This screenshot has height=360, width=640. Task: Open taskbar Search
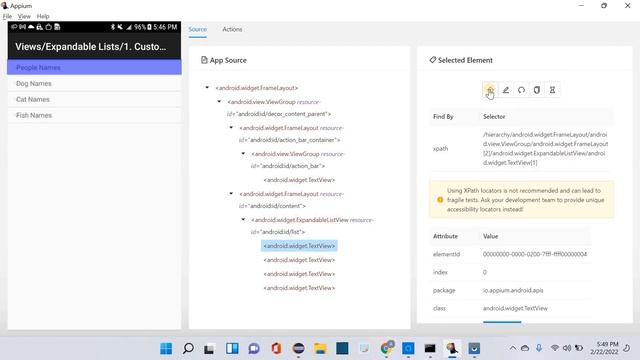(x=188, y=349)
